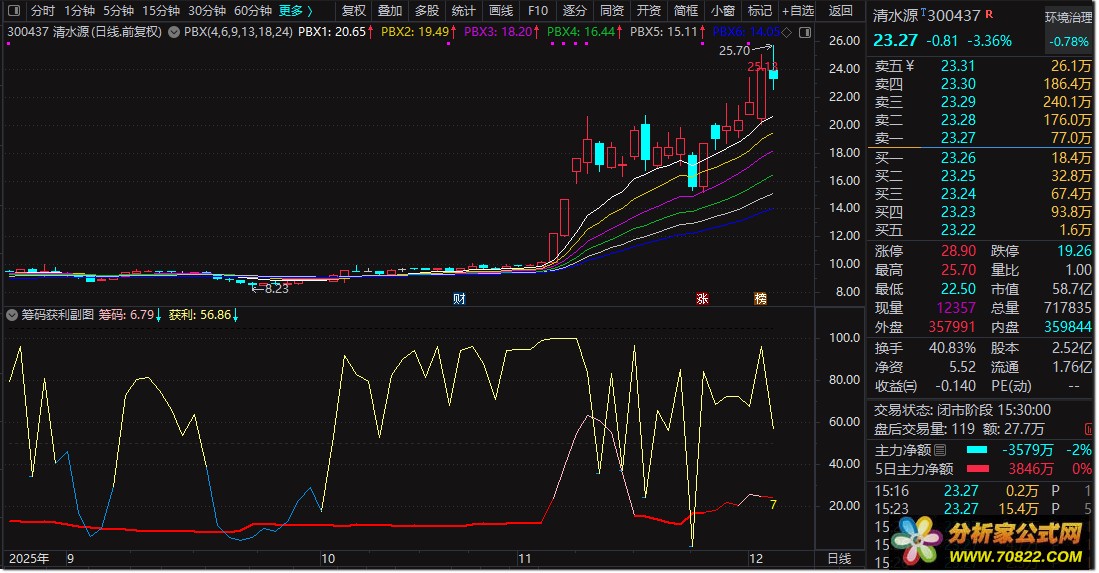Click the PBX1: 20.65 indicator value
The width and height of the screenshot is (1099, 573).
[x=332, y=32]
